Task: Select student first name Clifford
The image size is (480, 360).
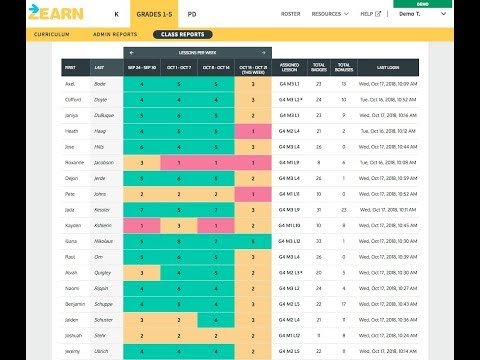Action: tap(73, 100)
